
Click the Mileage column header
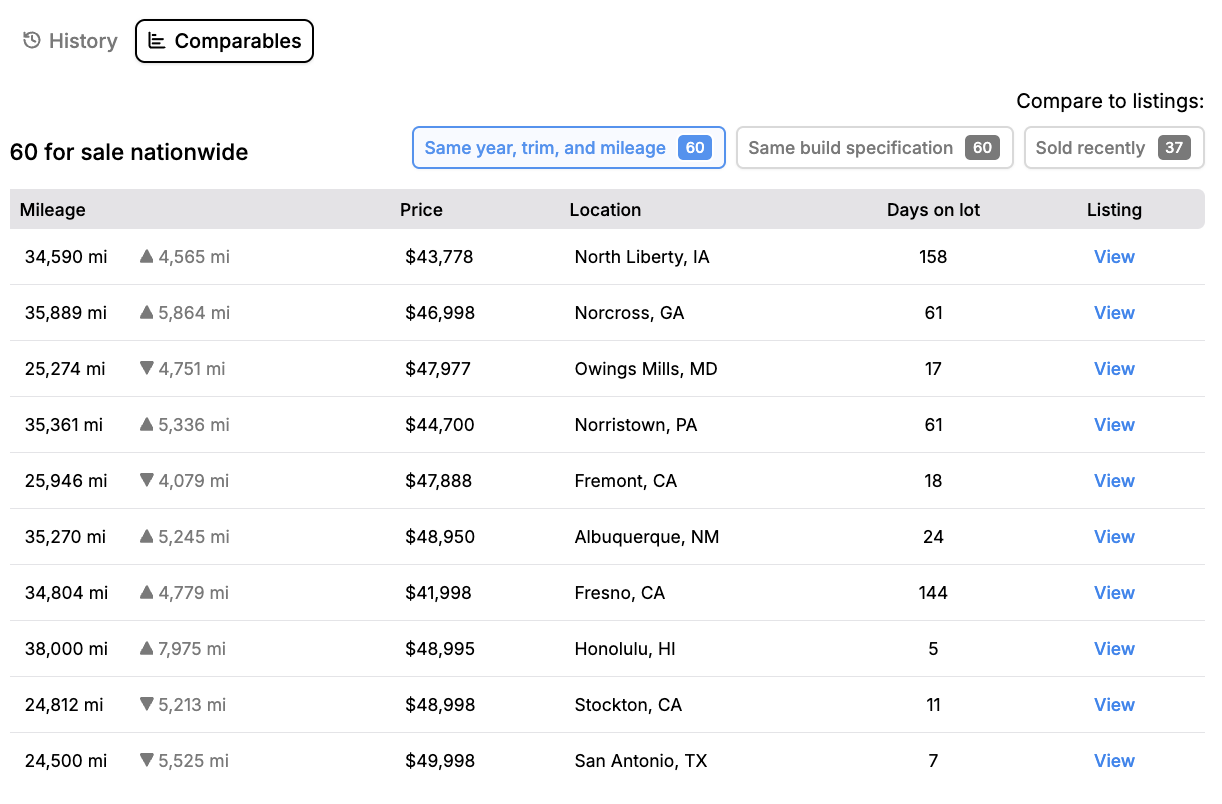[53, 210]
